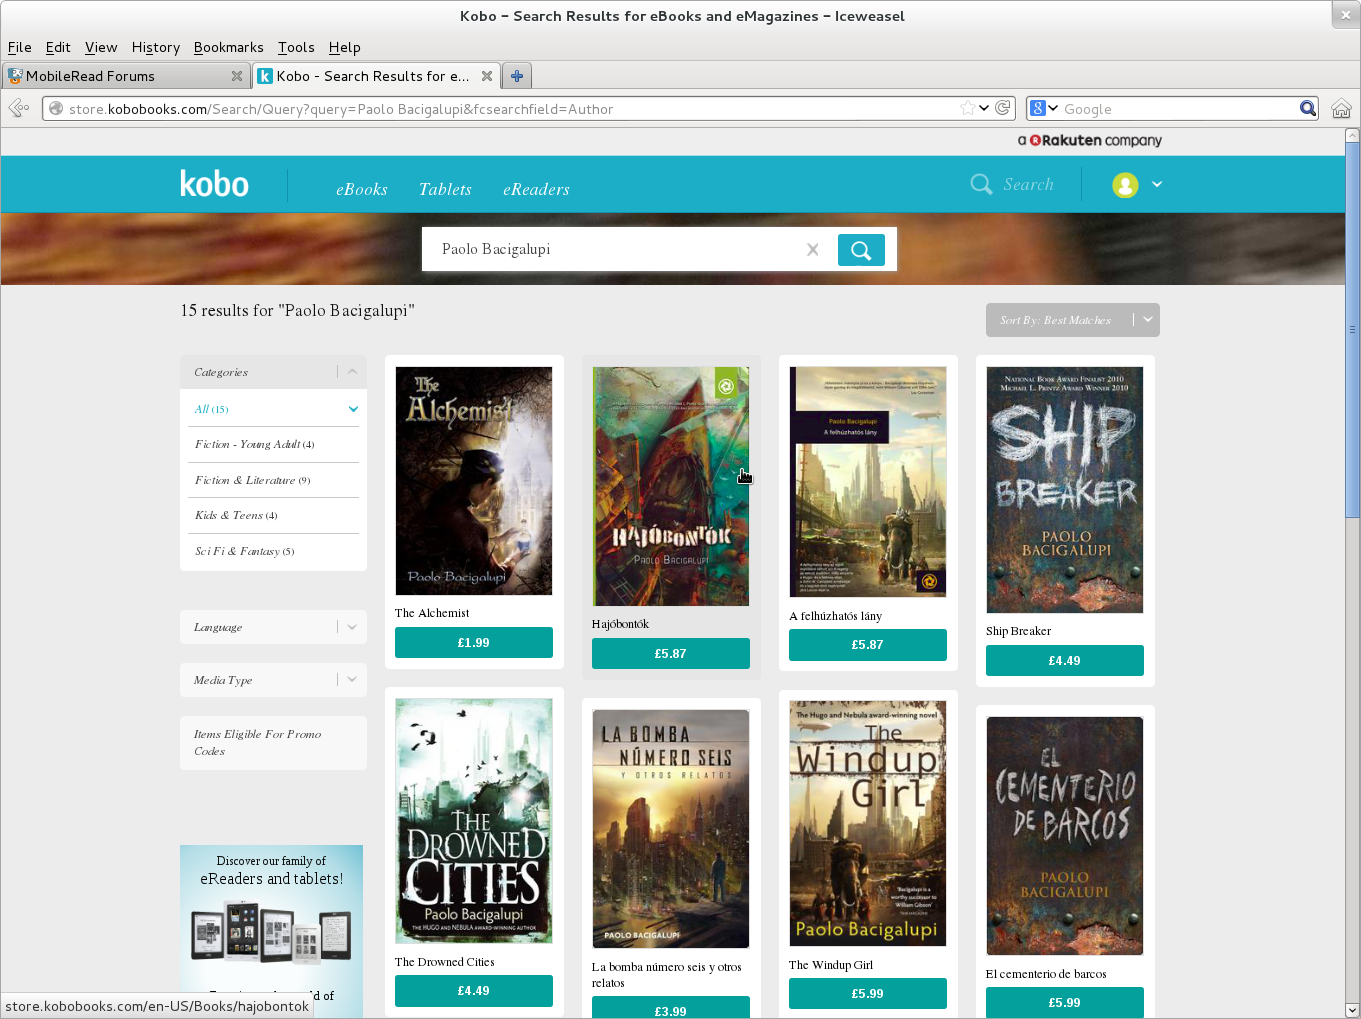1361x1019 pixels.
Task: Open the Edit menu
Action: pos(58,47)
